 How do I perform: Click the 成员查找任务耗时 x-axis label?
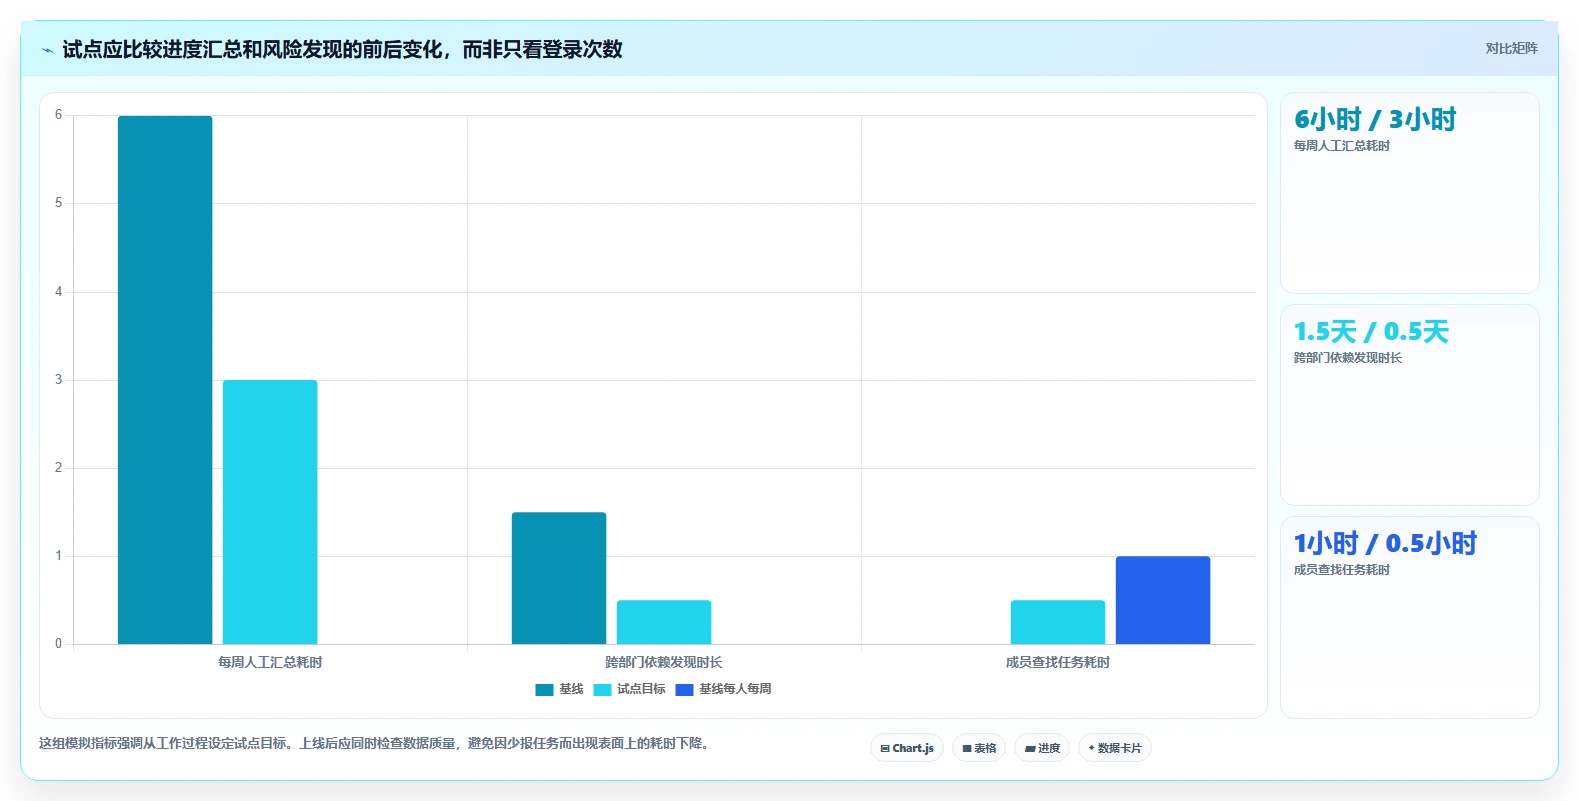[x=1058, y=662]
